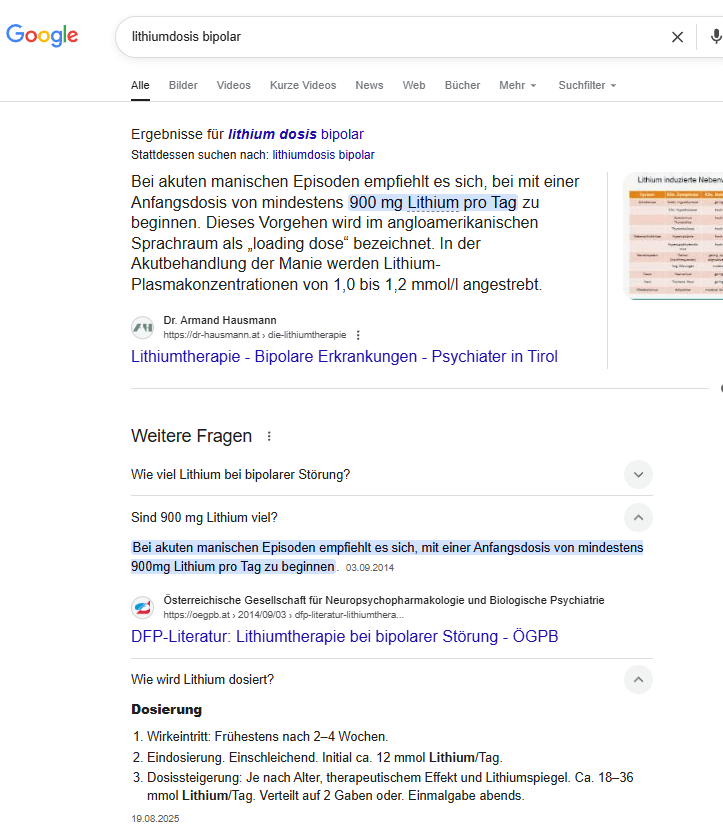This screenshot has width=723, height=839.
Task: Click the Dr. Armand Hausmann site favicon
Action: 143,328
